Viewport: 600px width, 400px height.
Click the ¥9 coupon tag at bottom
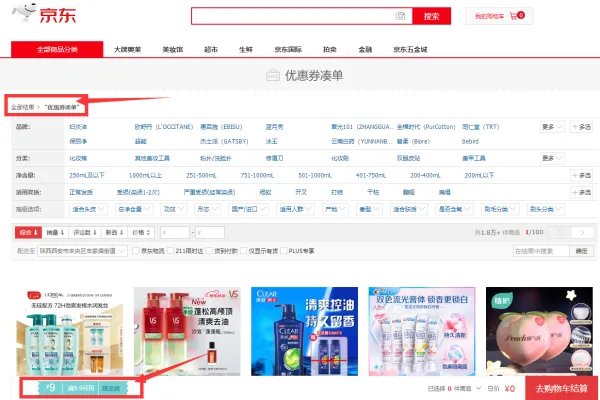[x=83, y=388]
